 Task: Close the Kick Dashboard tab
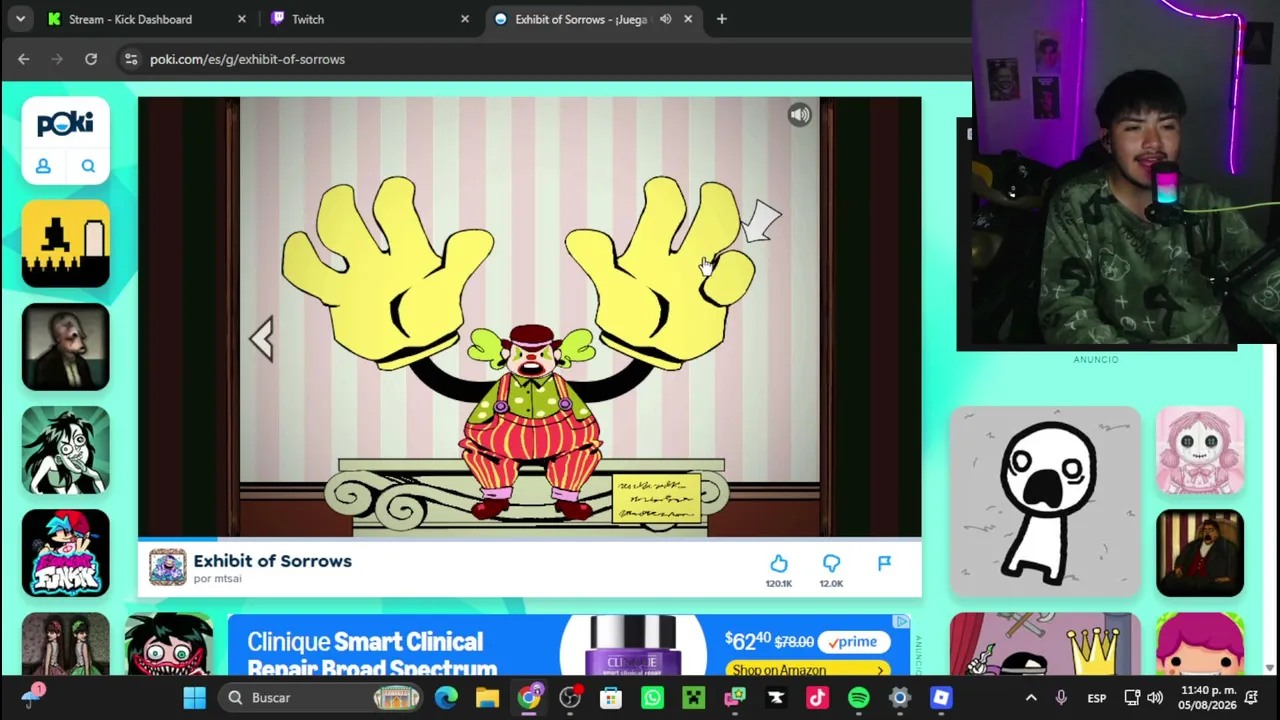(x=241, y=19)
